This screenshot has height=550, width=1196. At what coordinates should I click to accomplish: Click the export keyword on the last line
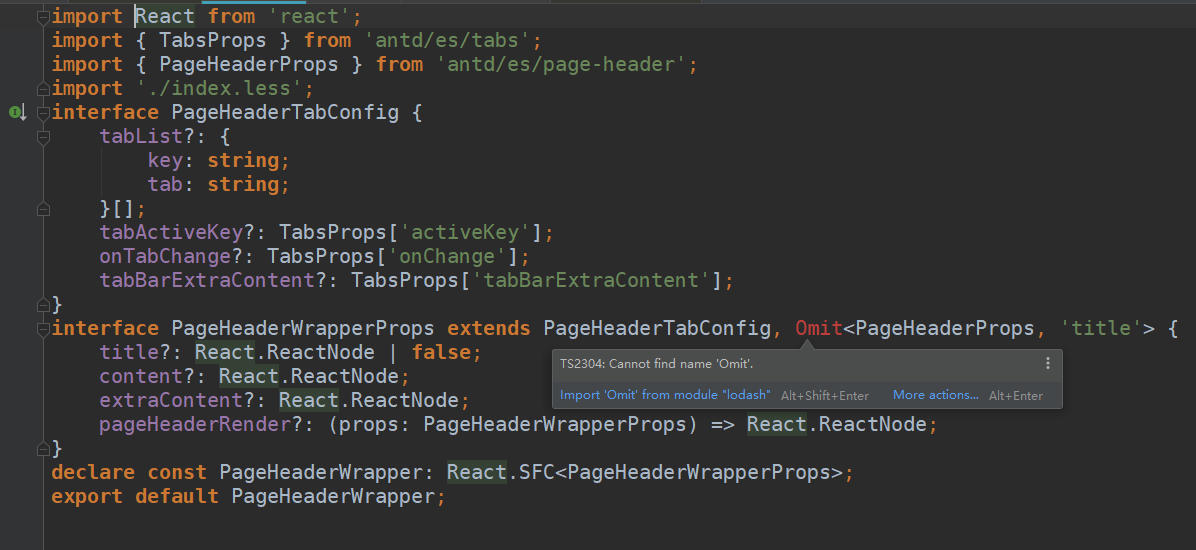point(87,497)
